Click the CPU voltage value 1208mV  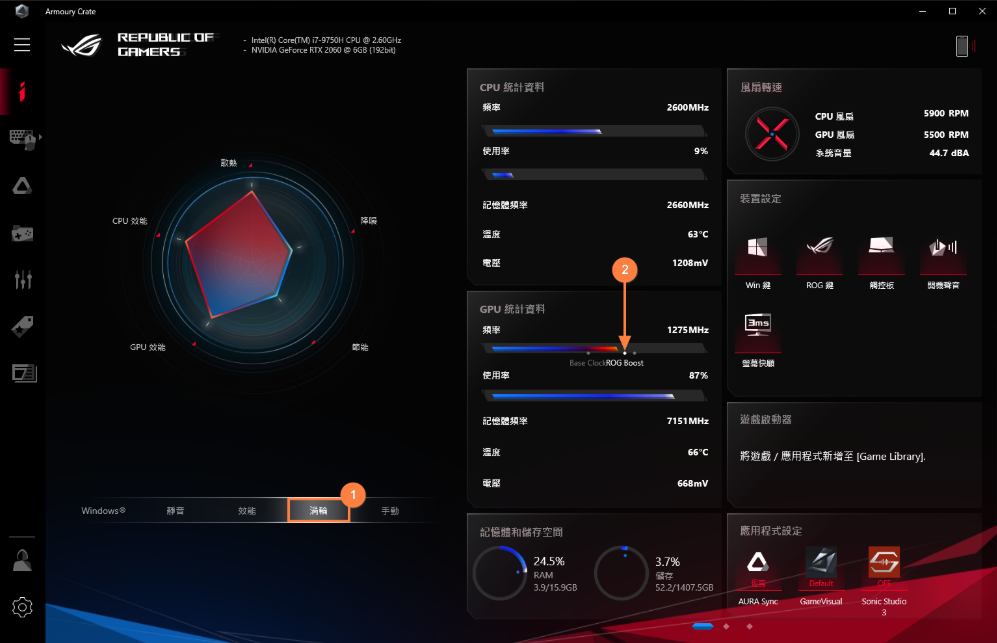(x=690, y=263)
